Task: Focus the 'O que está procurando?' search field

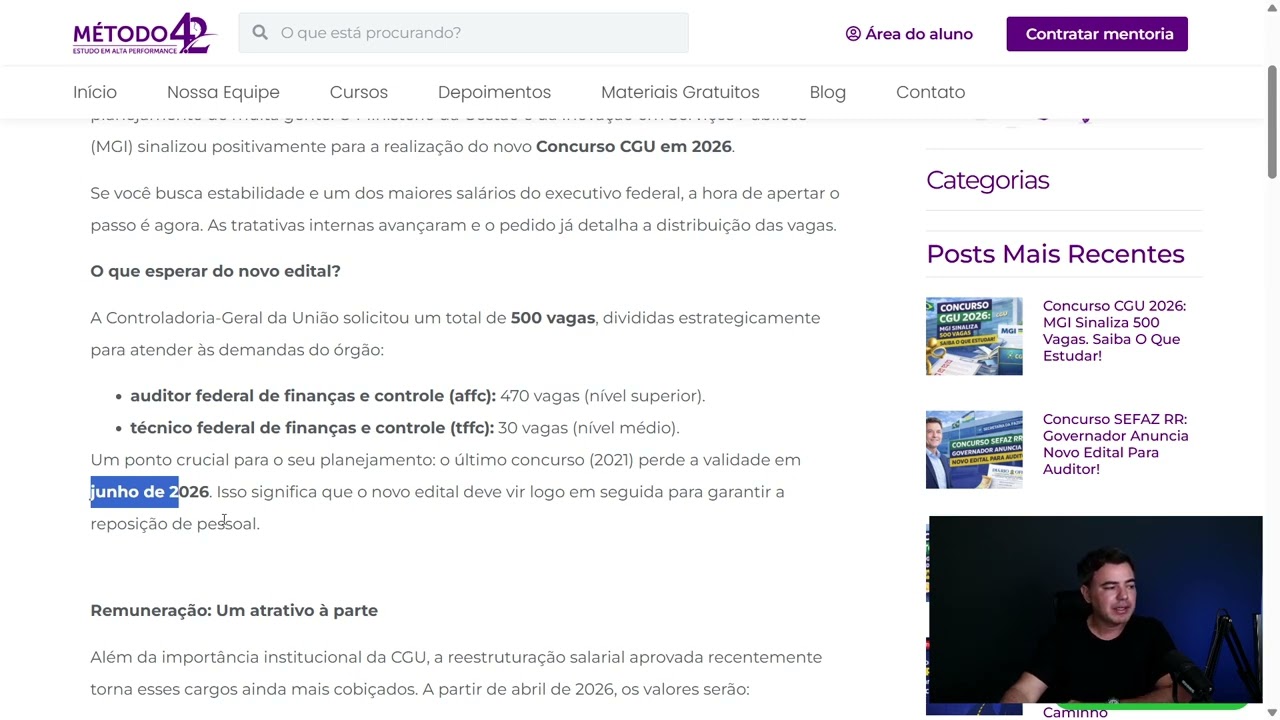Action: pyautogui.click(x=463, y=33)
